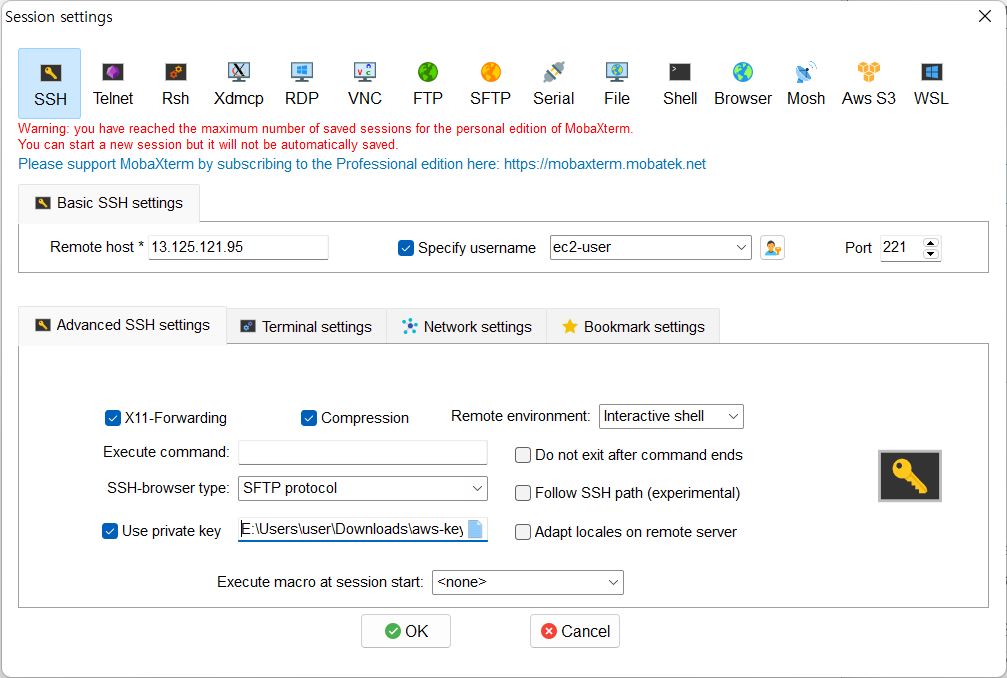1007x678 pixels.
Task: Choose the Serial session type
Action: [x=554, y=83]
